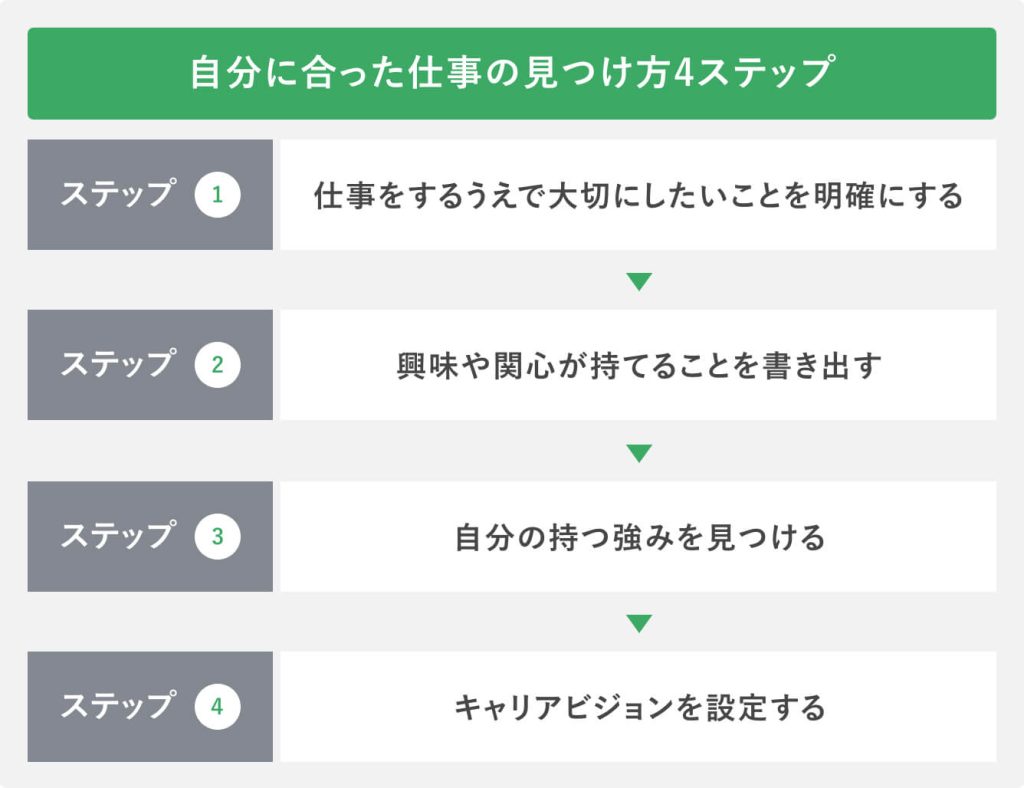Select text 自分の持つ強みを見つける
This screenshot has height=788, width=1024.
click(640, 537)
